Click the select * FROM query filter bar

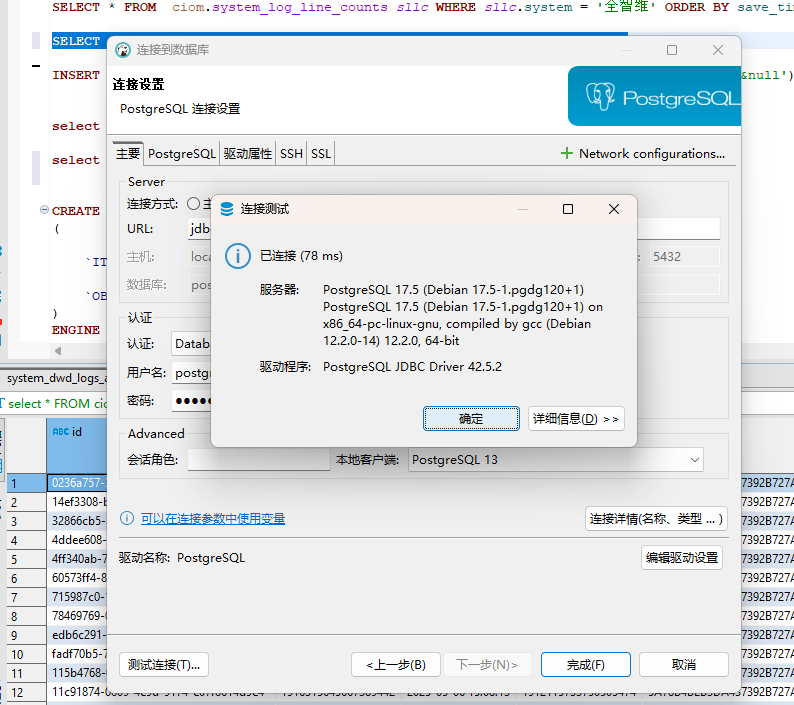(x=57, y=404)
